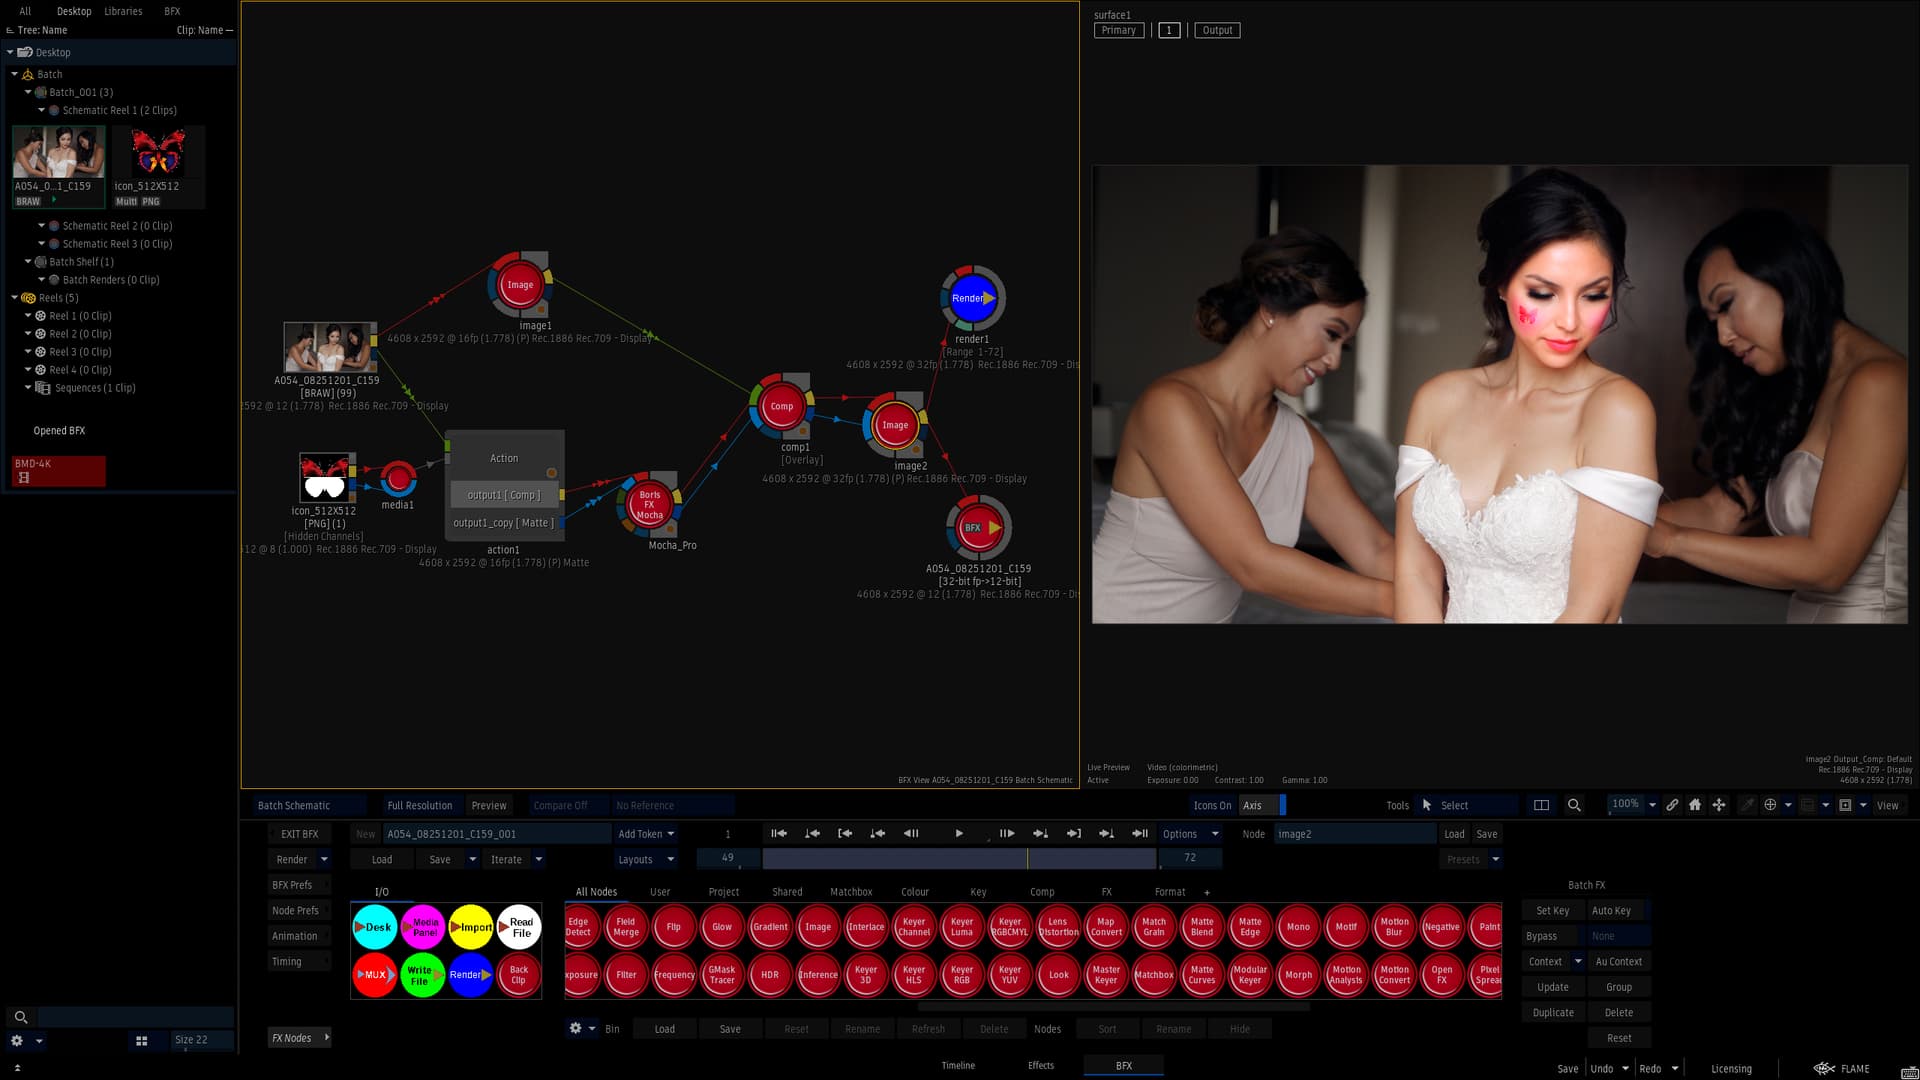Toggle Icons On in the viewport
This screenshot has width=1920, height=1080.
tap(1211, 805)
